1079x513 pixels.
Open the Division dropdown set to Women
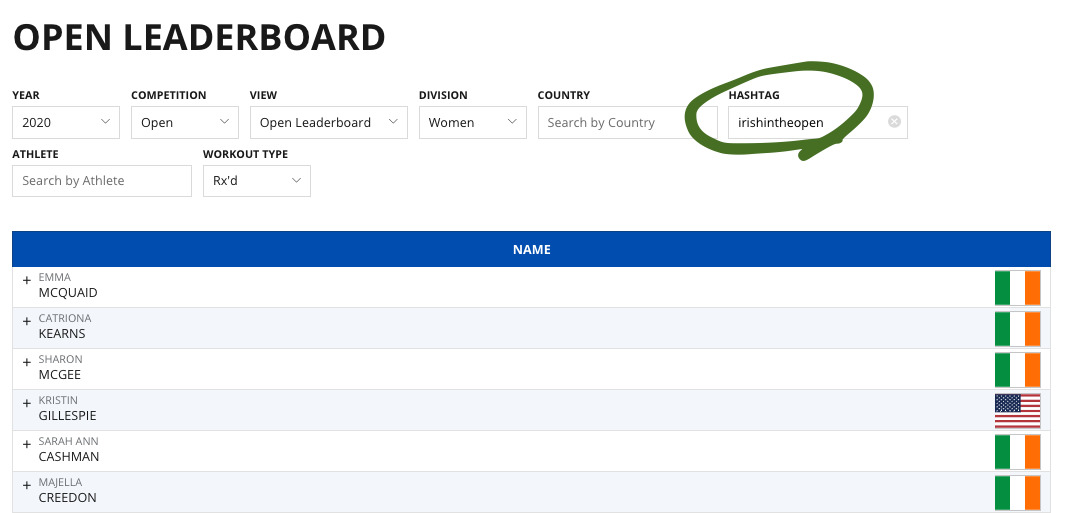tap(472, 122)
